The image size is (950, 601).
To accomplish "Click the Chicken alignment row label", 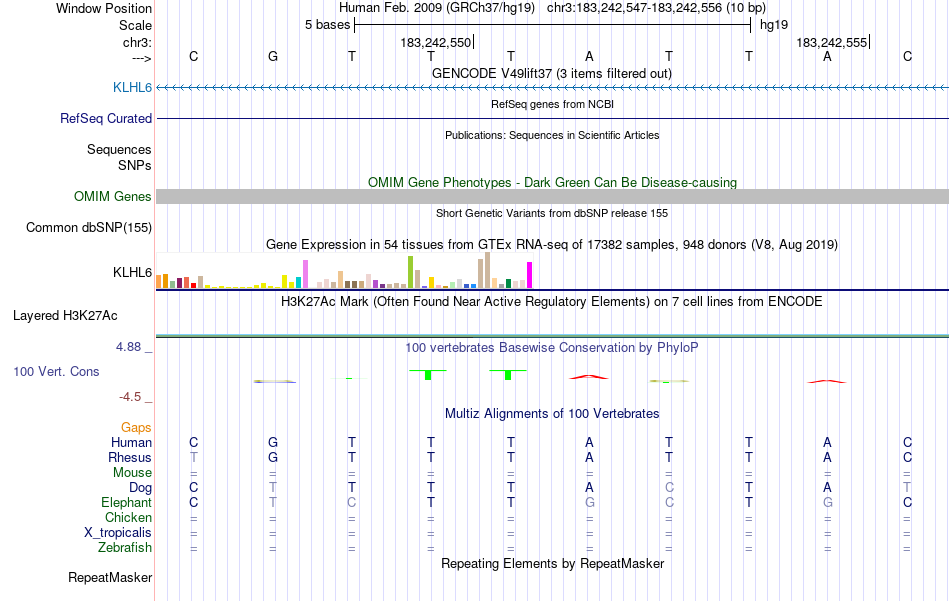I will pos(128,517).
